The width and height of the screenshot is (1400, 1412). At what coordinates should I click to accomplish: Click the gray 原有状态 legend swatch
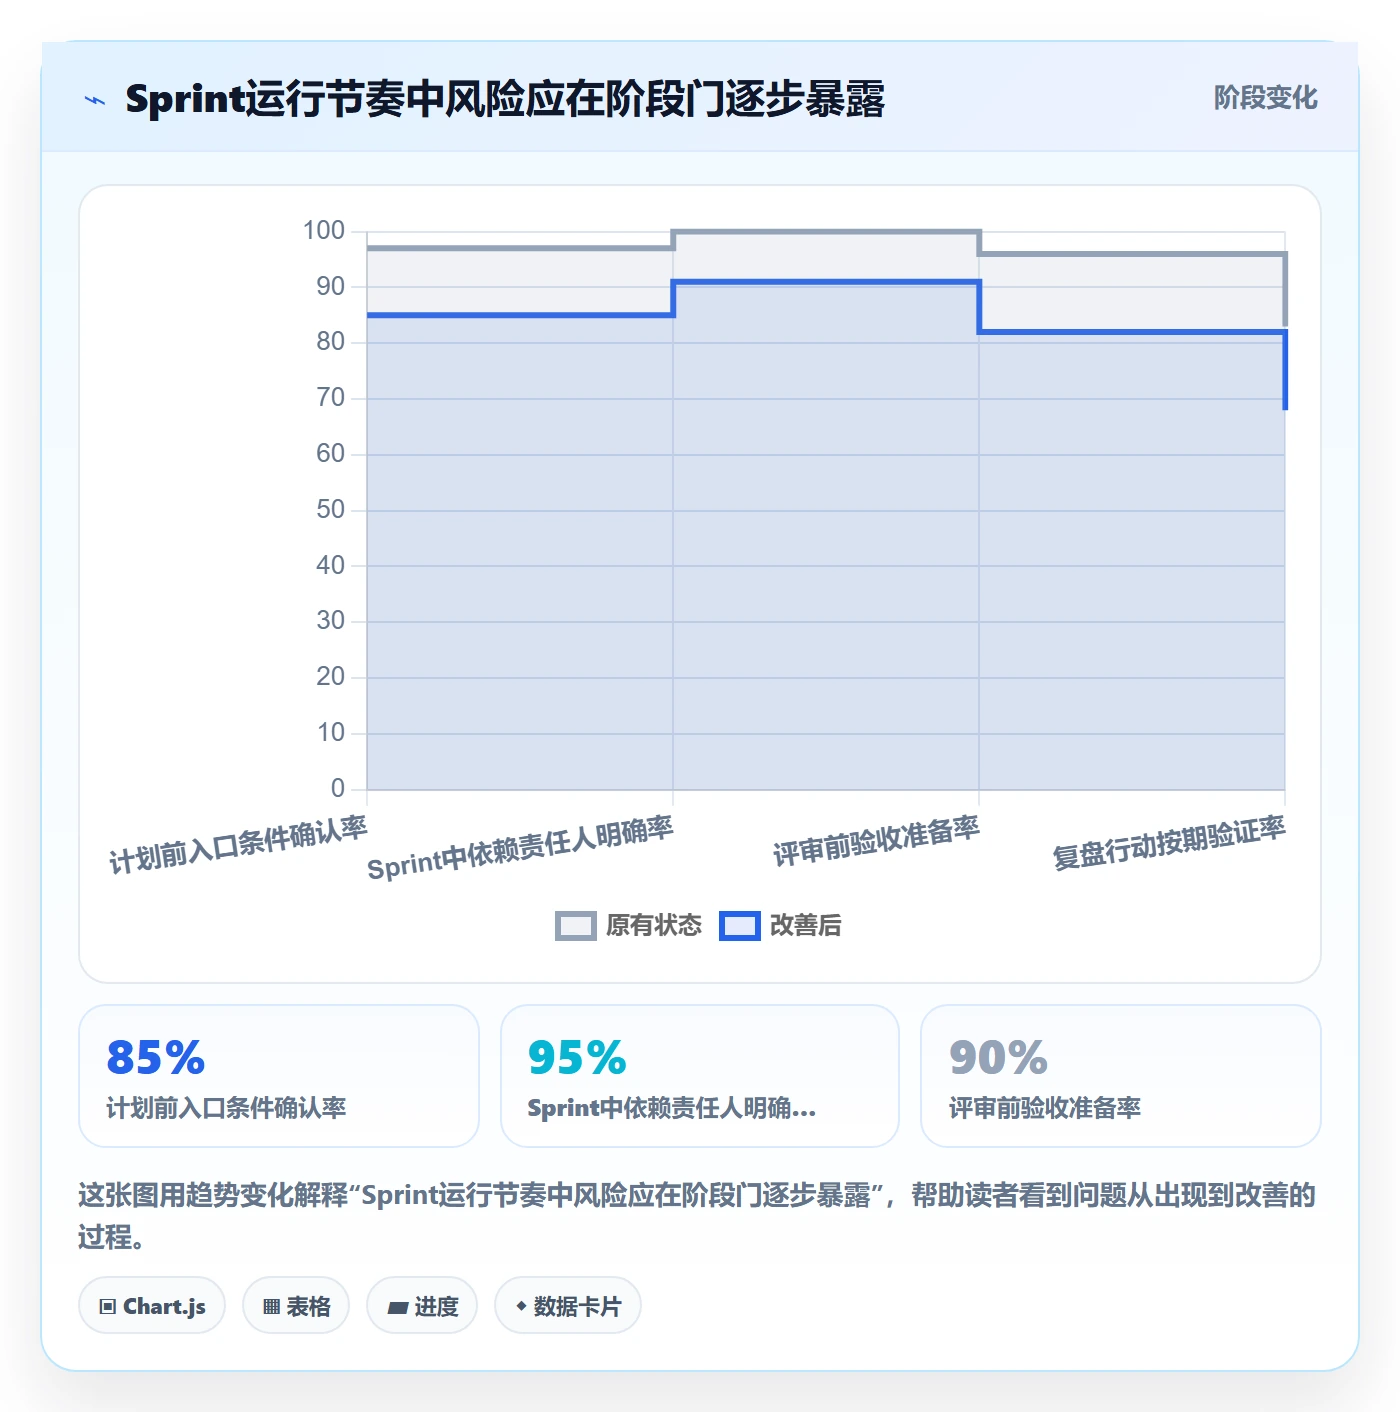pyautogui.click(x=576, y=926)
